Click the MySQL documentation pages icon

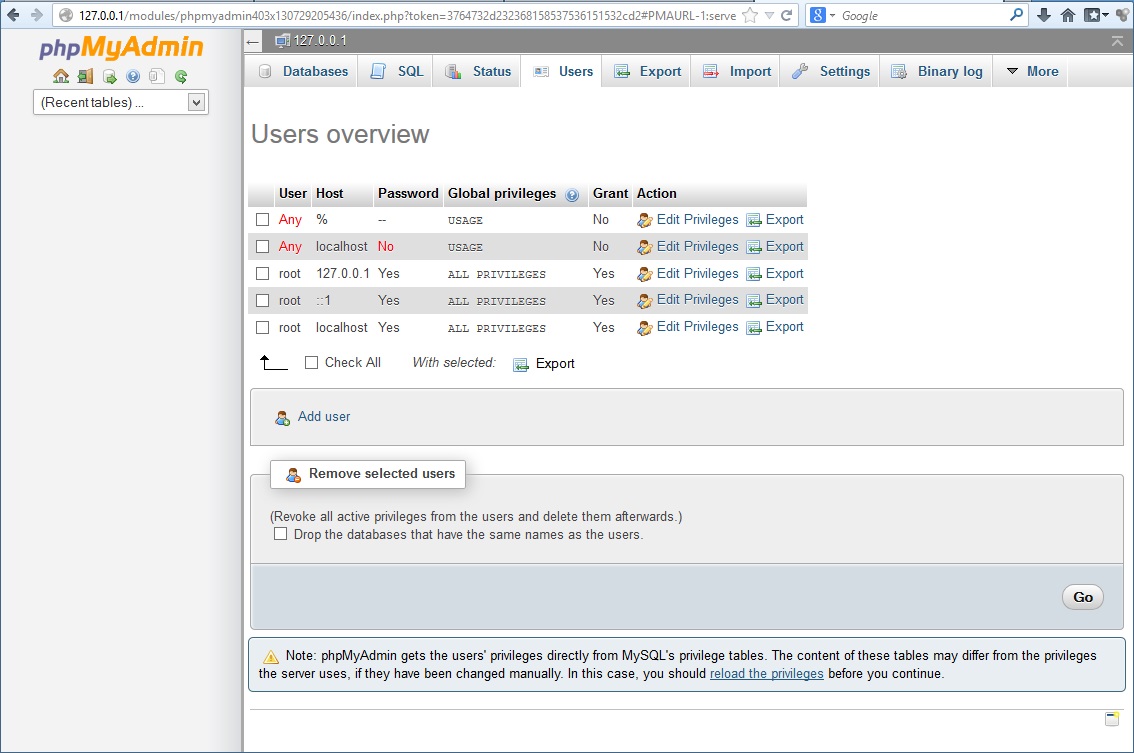[x=157, y=77]
